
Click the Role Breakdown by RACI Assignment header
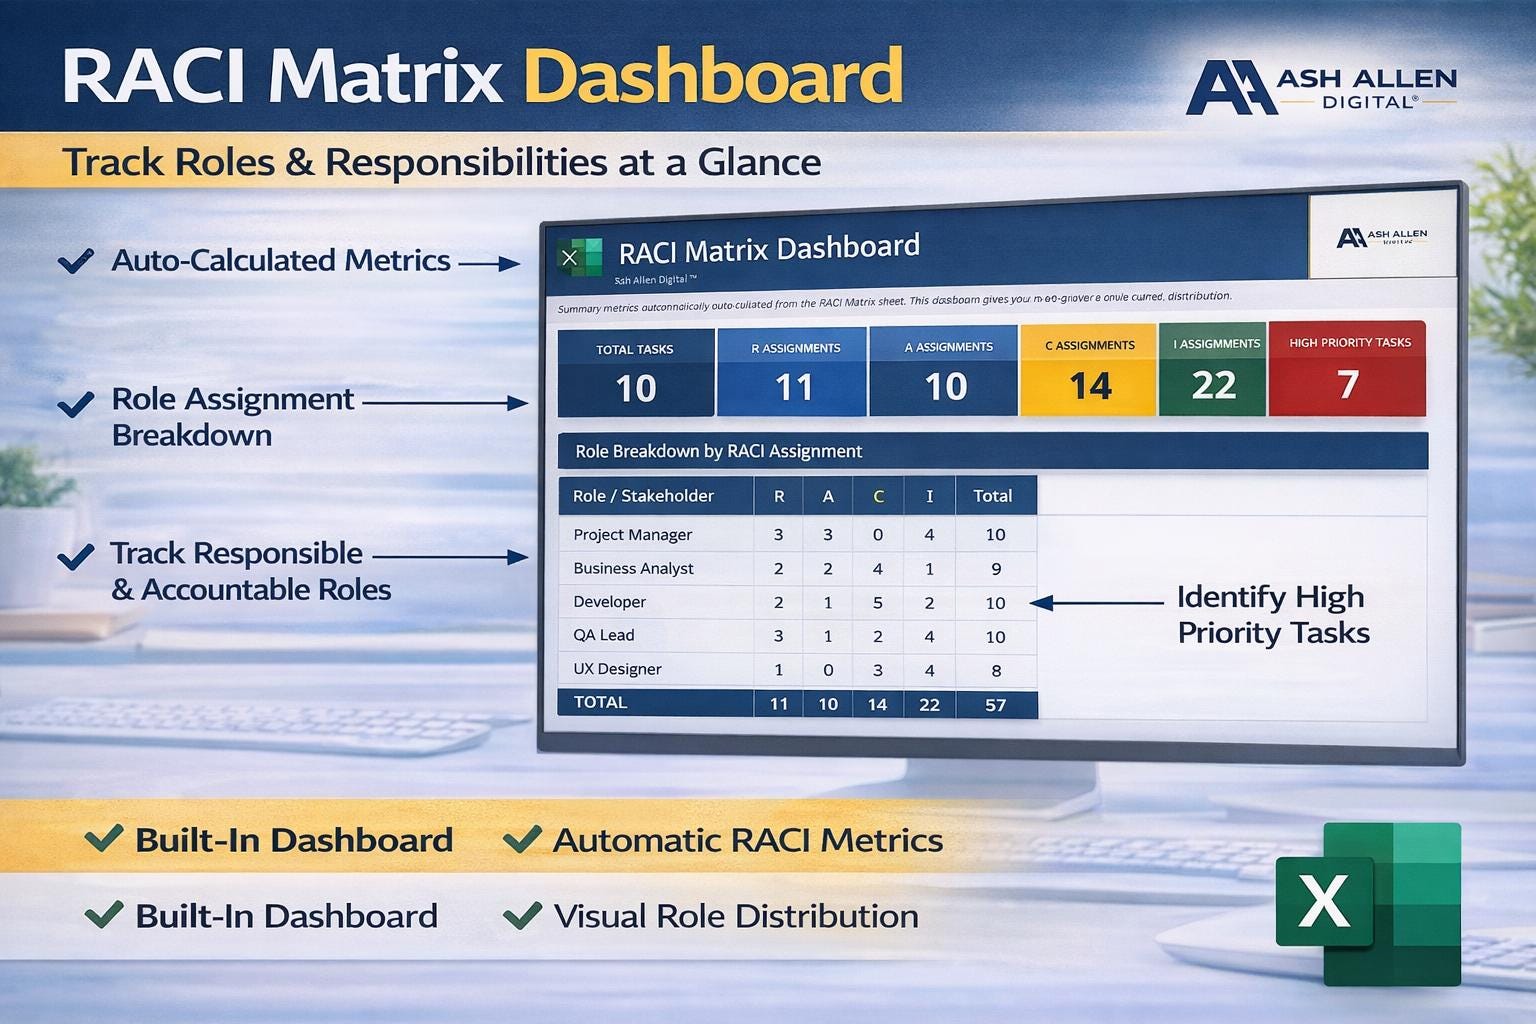(992, 451)
